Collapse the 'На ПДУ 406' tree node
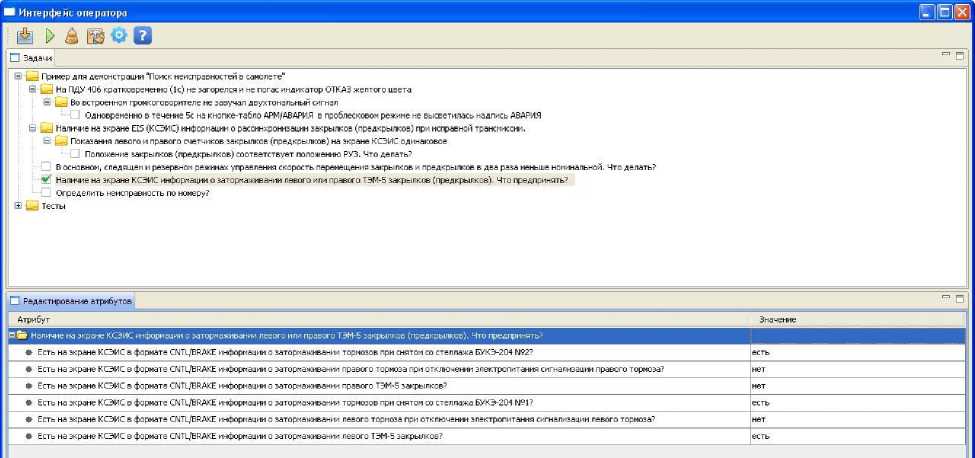Screen dimensions: 975x458 (x=32, y=89)
